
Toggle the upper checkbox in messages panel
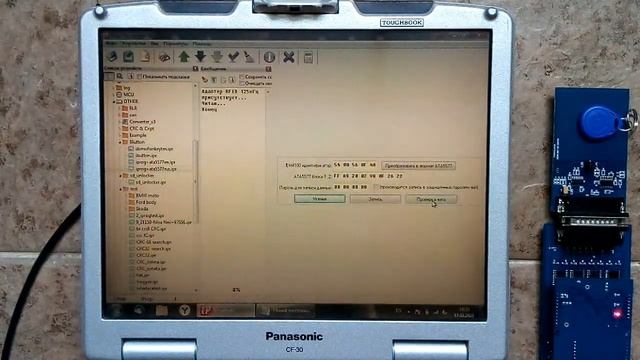click(x=242, y=76)
